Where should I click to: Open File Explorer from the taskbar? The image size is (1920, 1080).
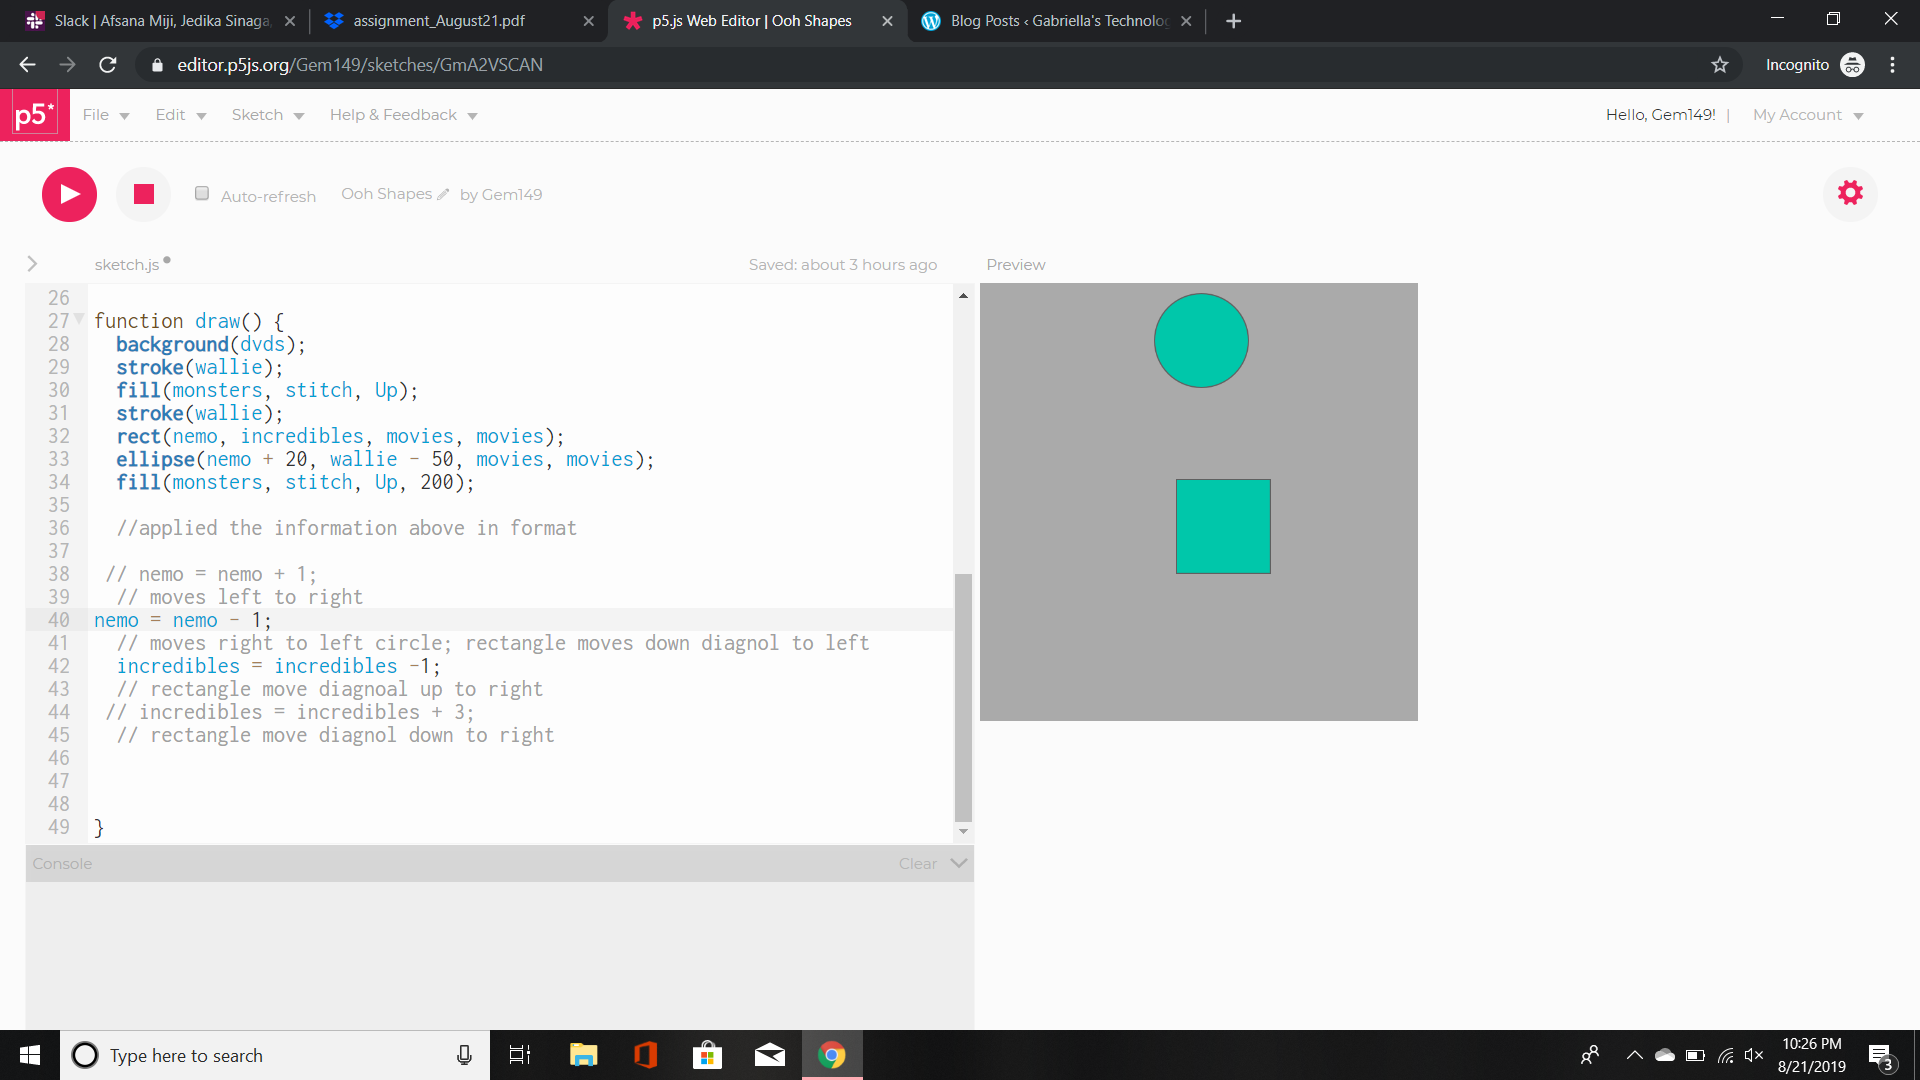pos(583,1055)
